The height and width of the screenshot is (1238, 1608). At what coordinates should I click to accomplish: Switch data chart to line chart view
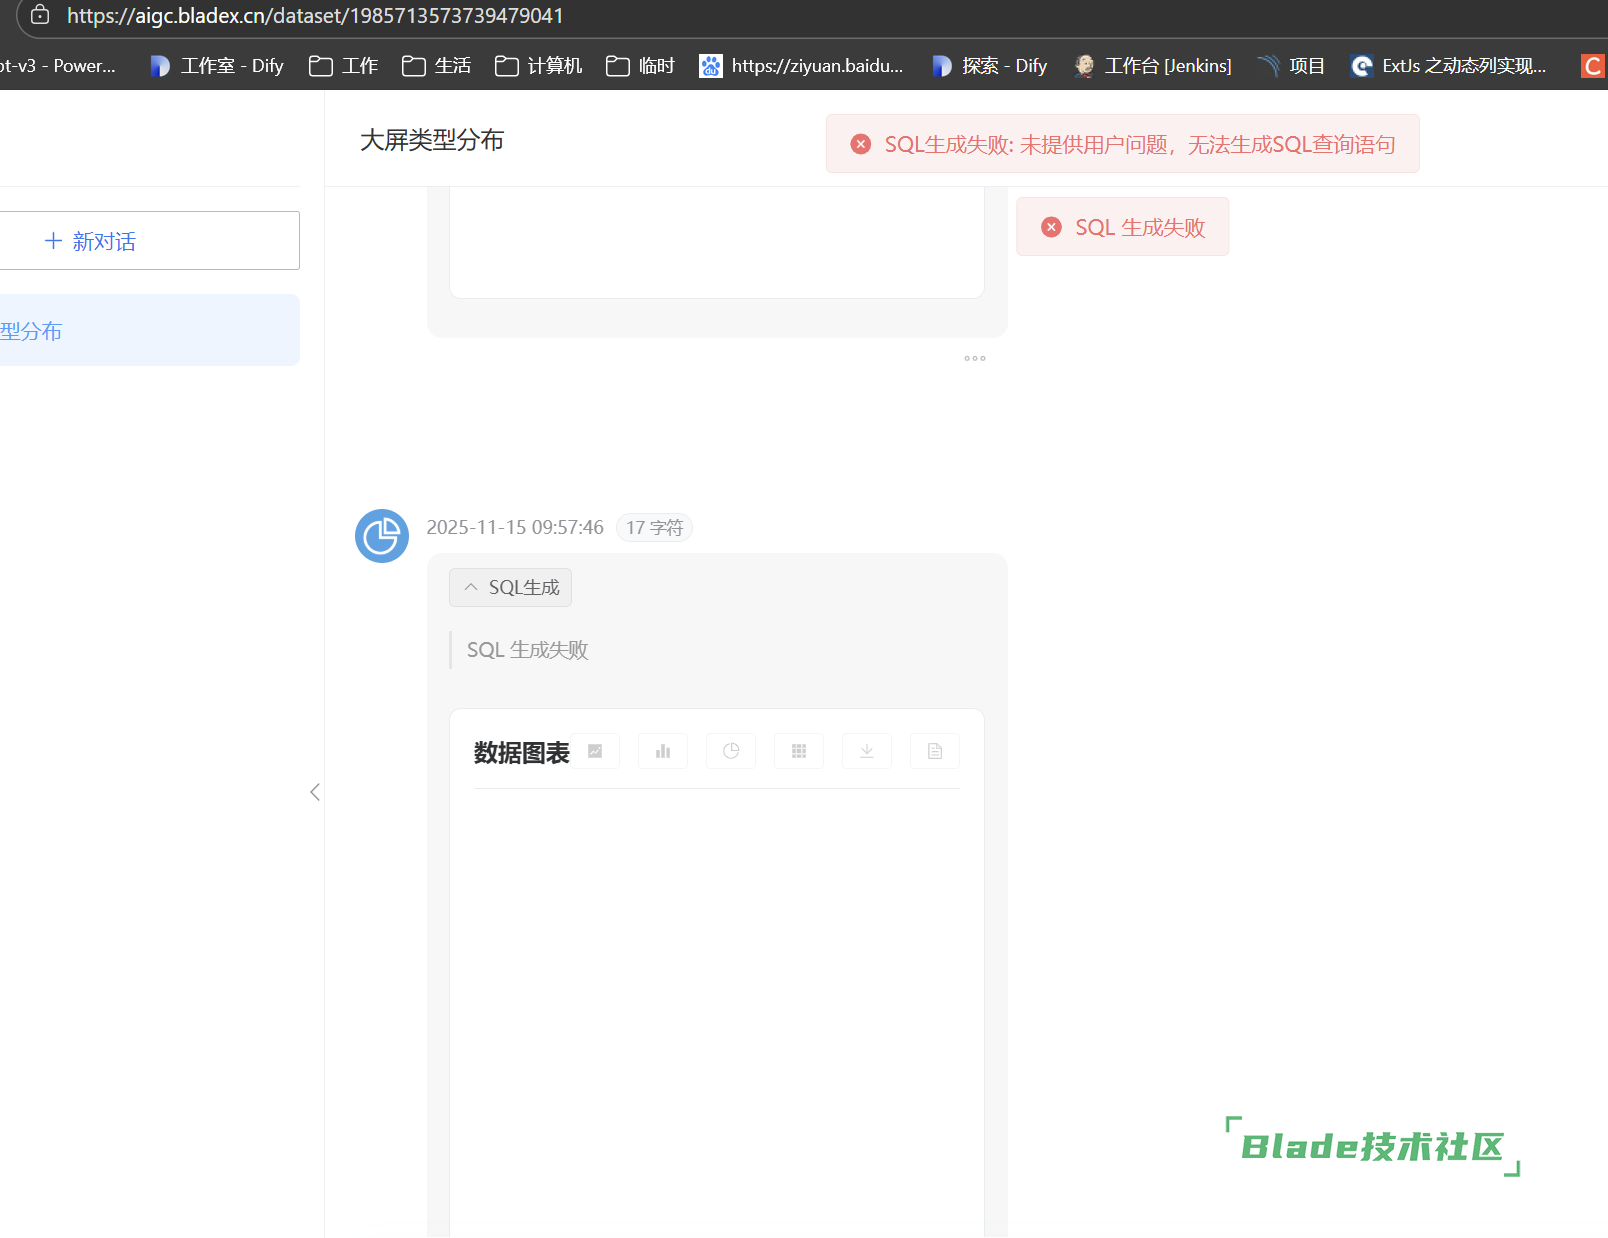595,751
